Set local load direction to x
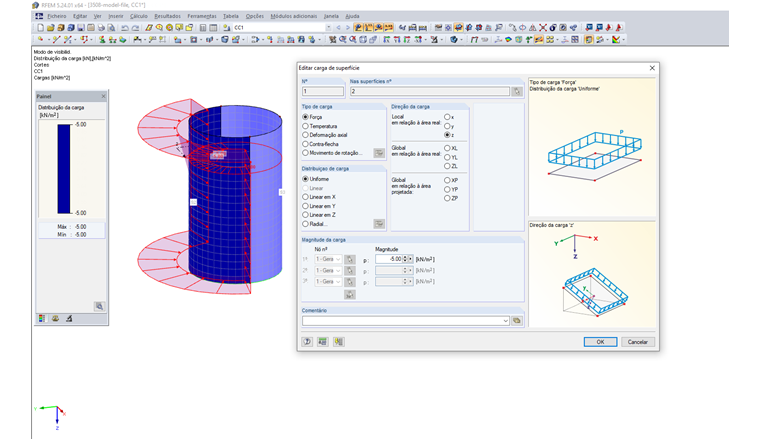This screenshot has width=760, height=439. click(449, 117)
